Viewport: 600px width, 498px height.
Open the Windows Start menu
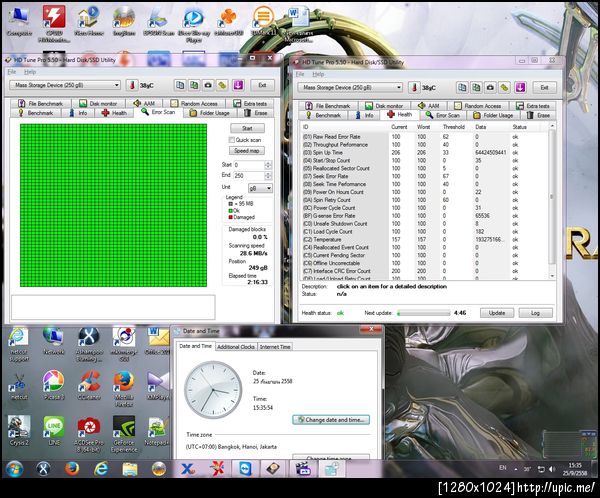[14, 469]
